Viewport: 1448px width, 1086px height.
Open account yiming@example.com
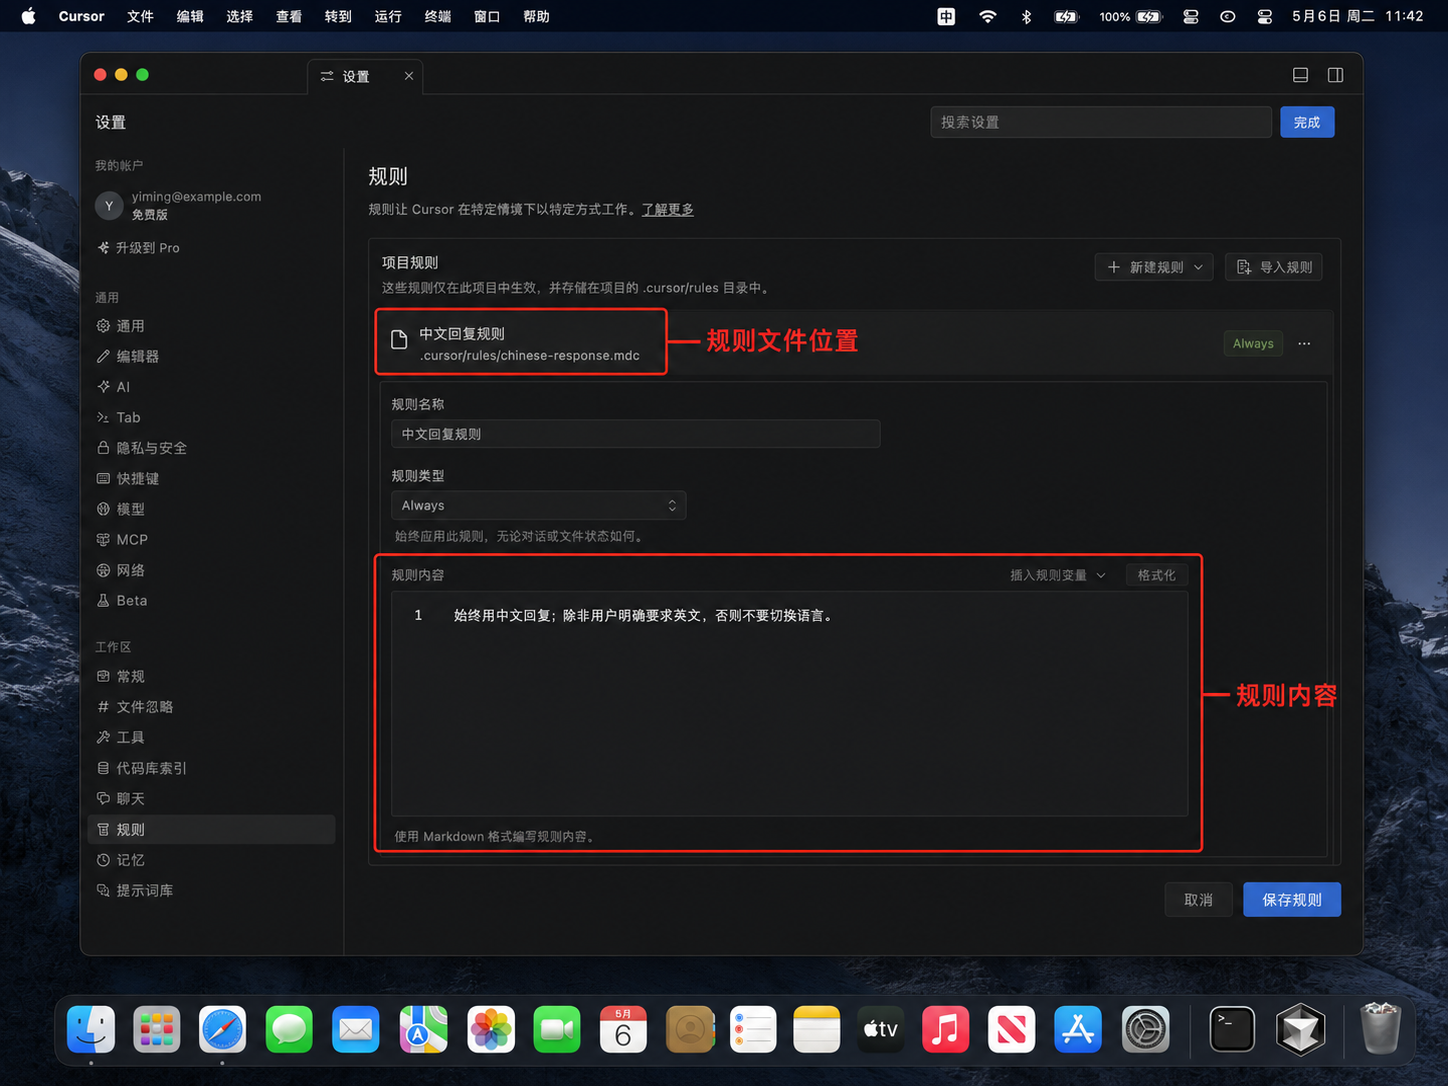click(180, 205)
